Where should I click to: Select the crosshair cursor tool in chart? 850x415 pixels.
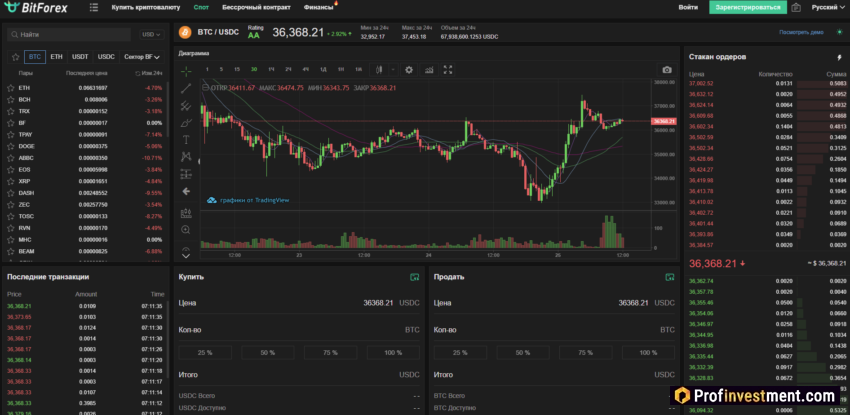(x=186, y=71)
